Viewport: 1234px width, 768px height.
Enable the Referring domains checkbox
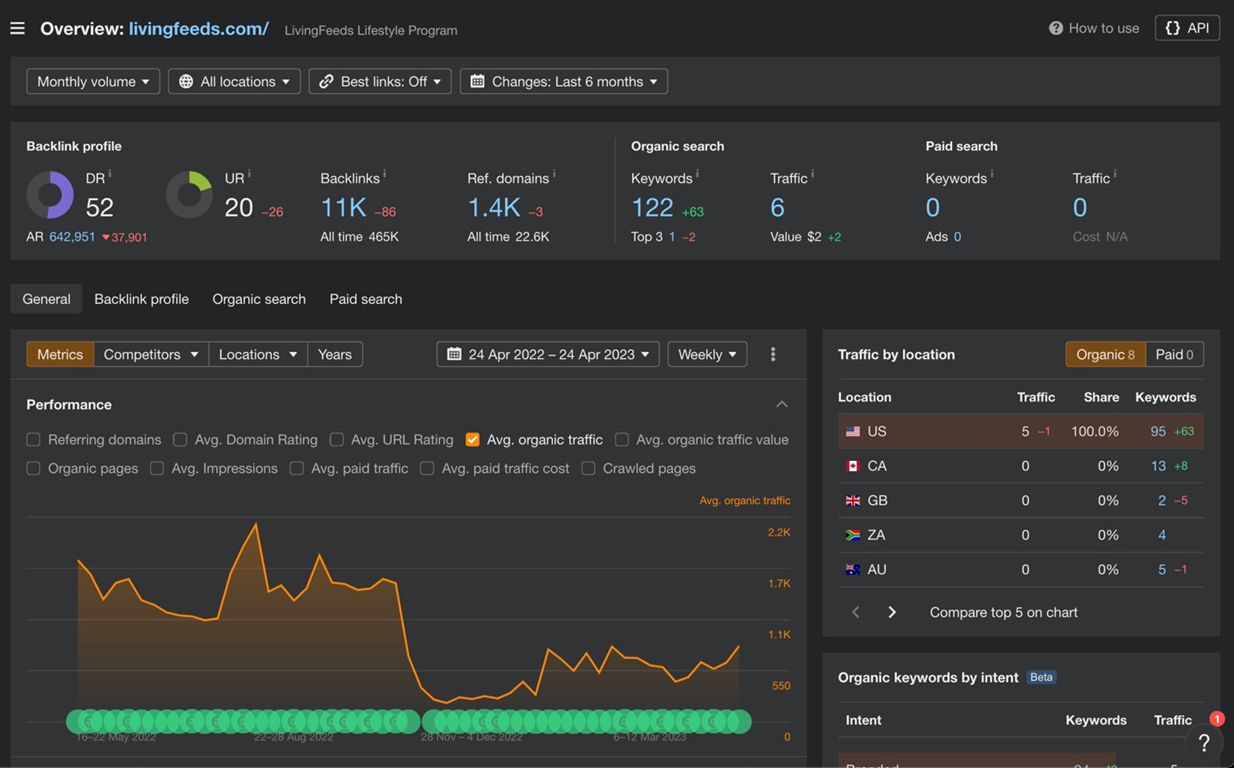point(33,439)
